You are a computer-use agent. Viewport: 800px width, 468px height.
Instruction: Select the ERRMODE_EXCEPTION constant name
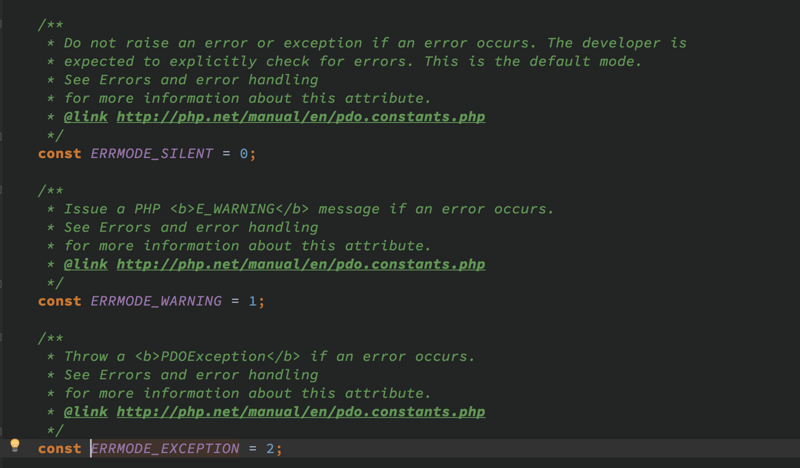pos(165,449)
